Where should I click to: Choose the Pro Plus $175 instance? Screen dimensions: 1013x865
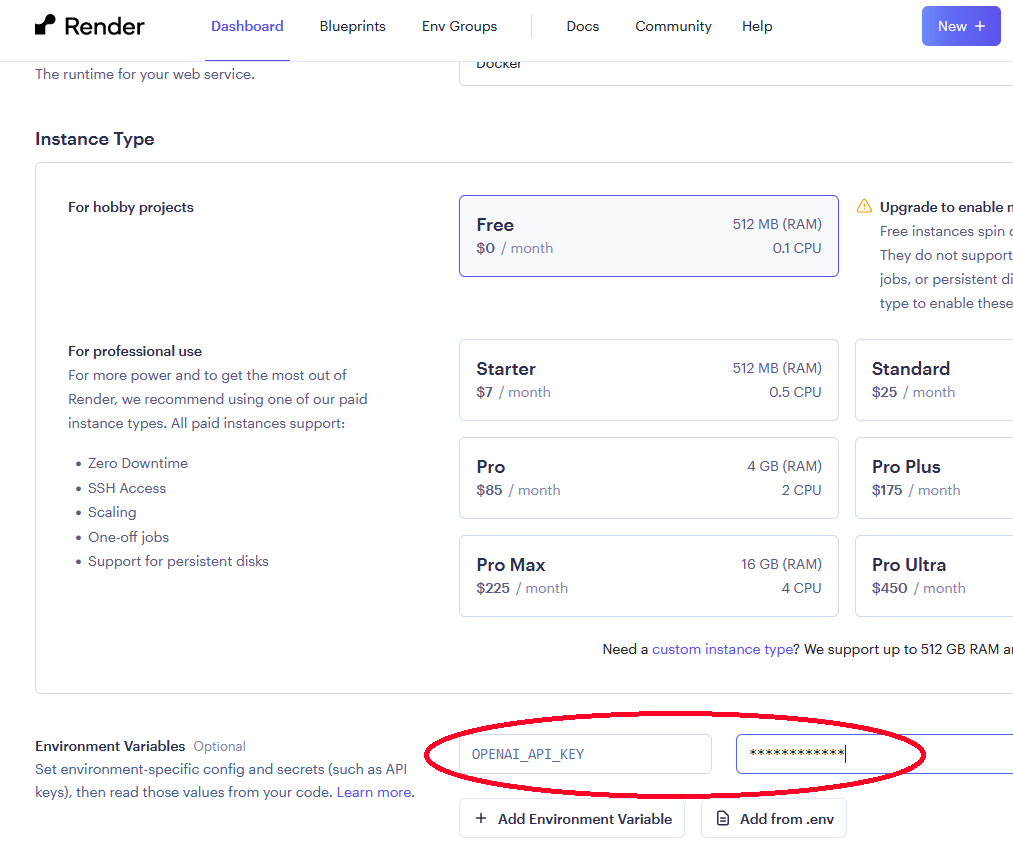coord(934,478)
